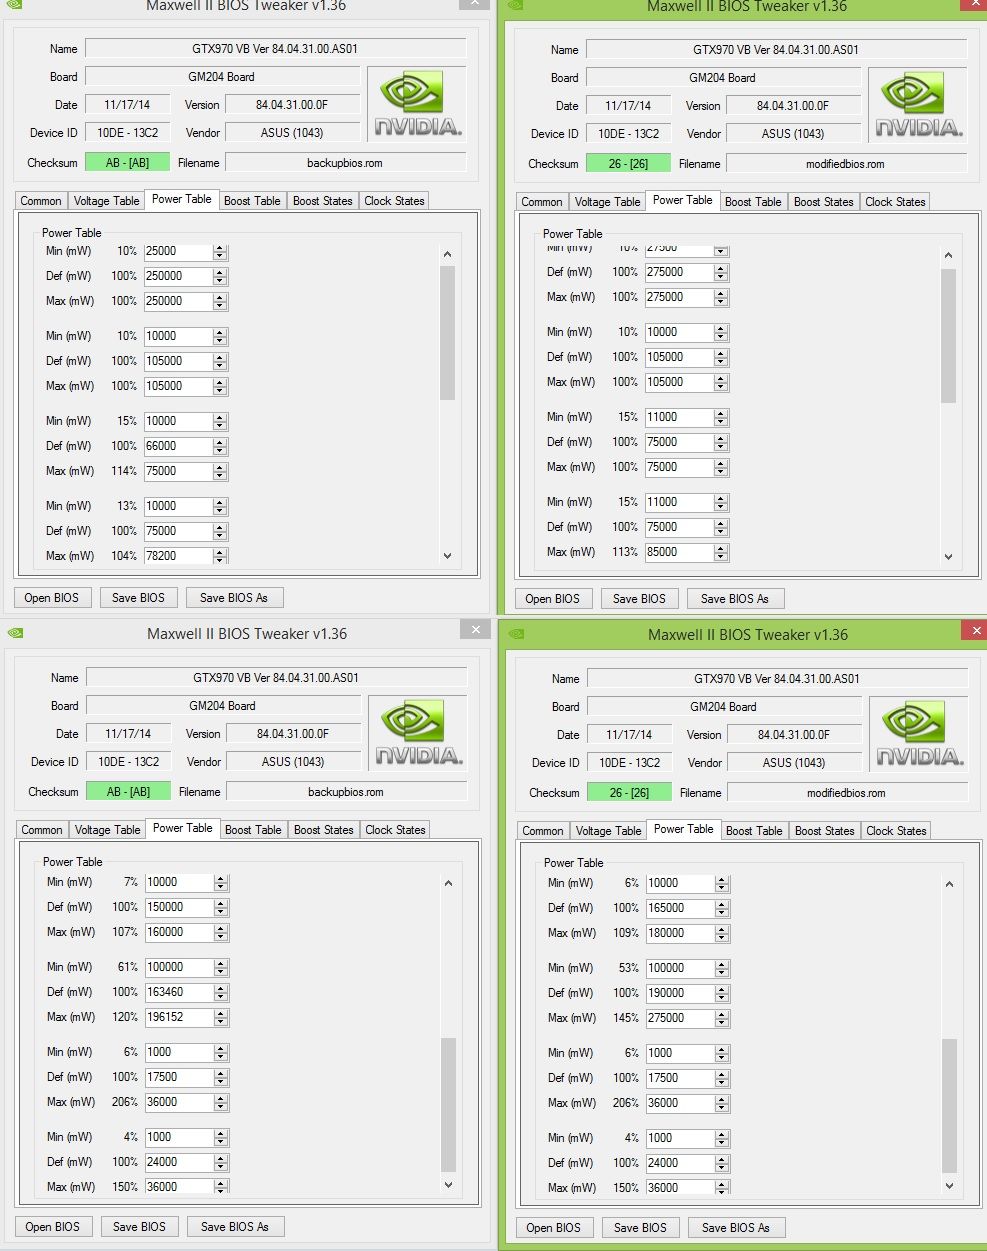Click Save BIOS in upper modifiedbios.rom window
The width and height of the screenshot is (987, 1251).
click(x=639, y=598)
